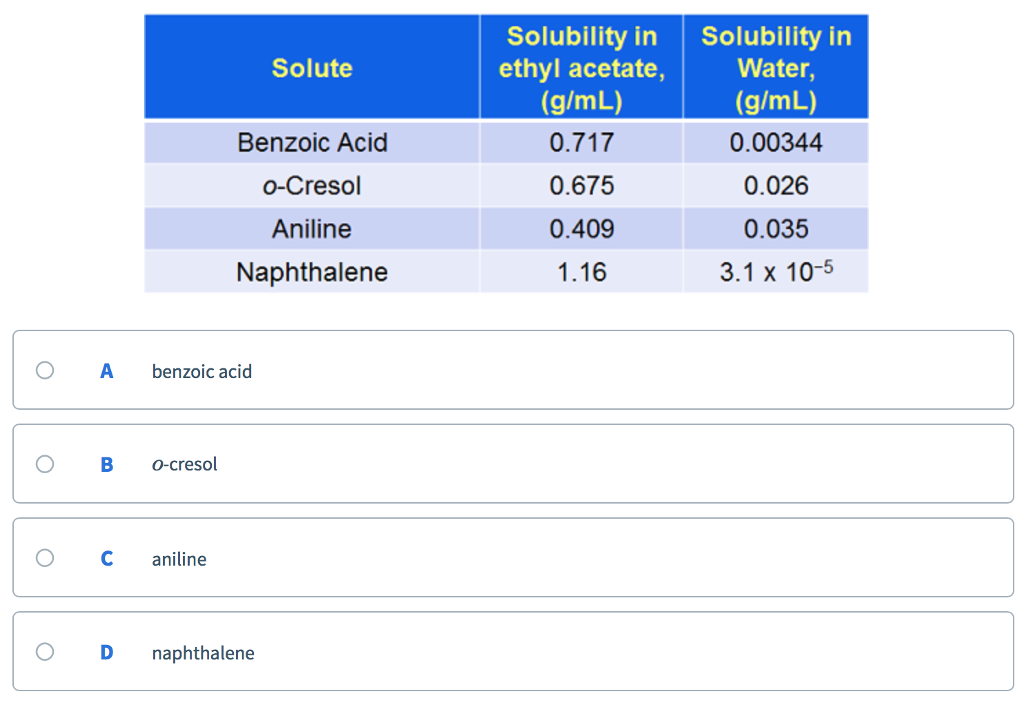Image resolution: width=1024 pixels, height=705 pixels.
Task: Pick the naphthalene answer option
Action: 203,651
